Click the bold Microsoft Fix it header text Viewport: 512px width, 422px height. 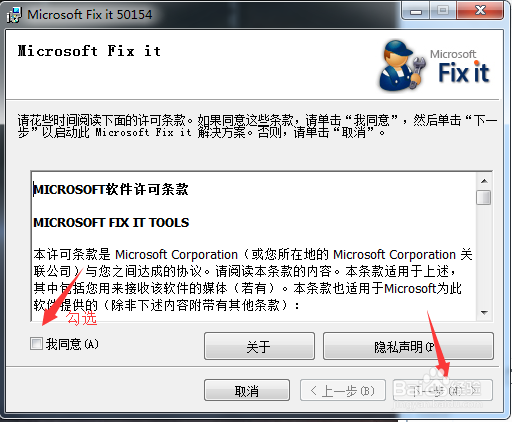pyautogui.click(x=89, y=51)
